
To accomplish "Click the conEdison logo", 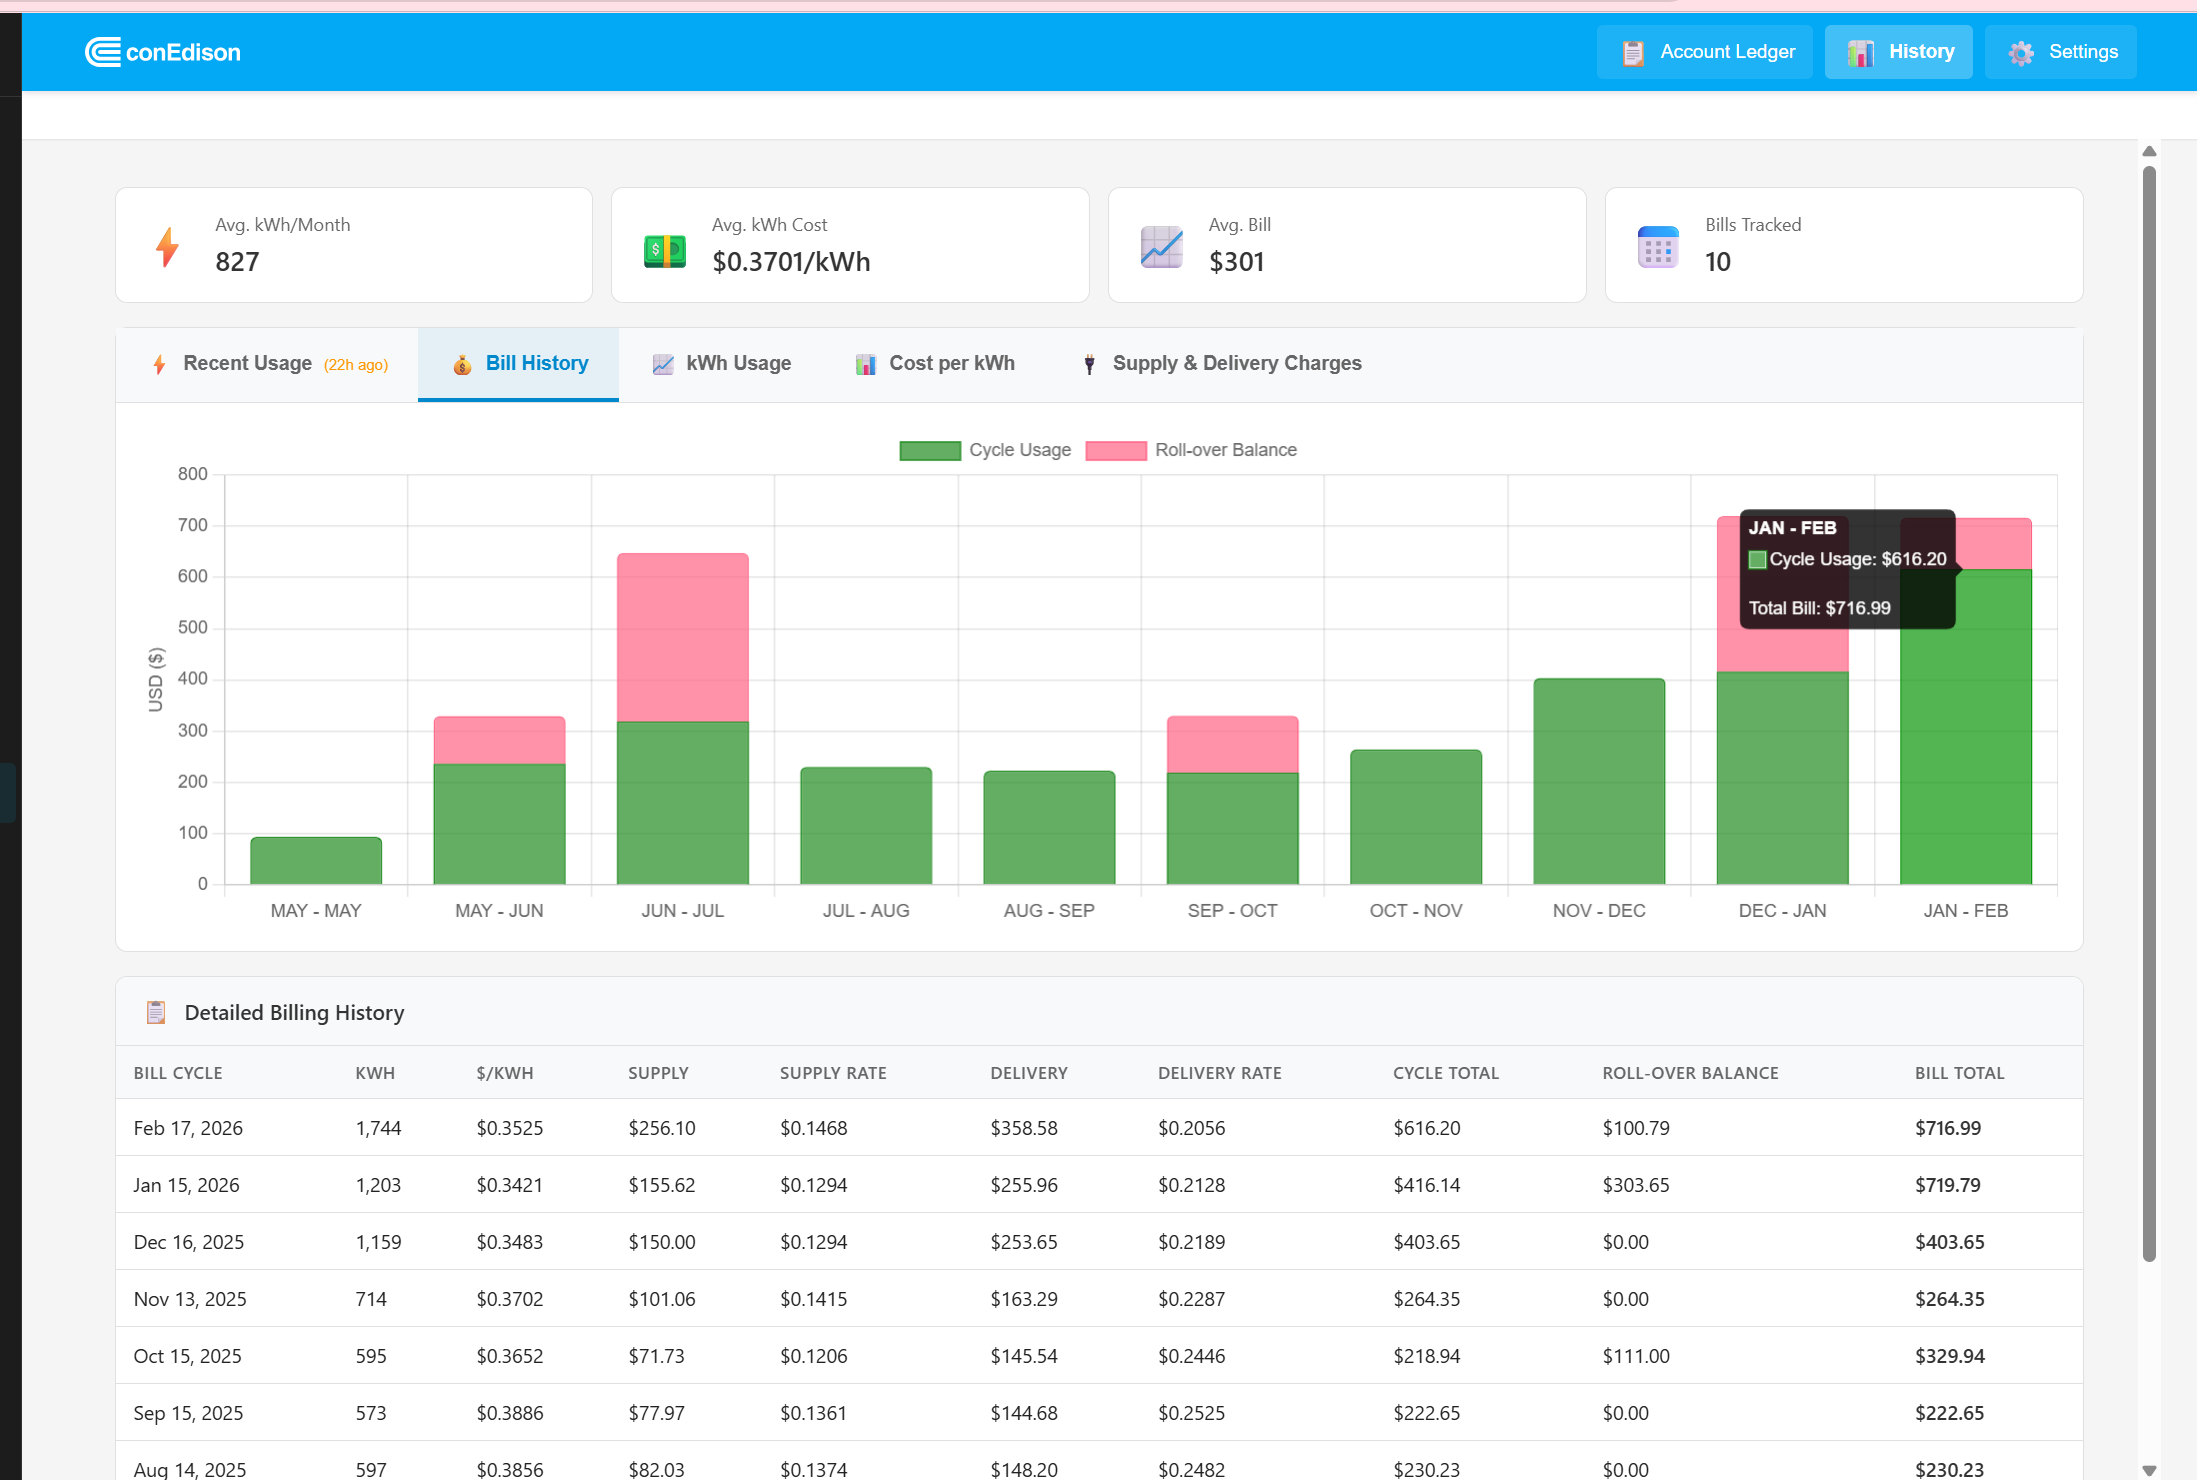I will 163,52.
